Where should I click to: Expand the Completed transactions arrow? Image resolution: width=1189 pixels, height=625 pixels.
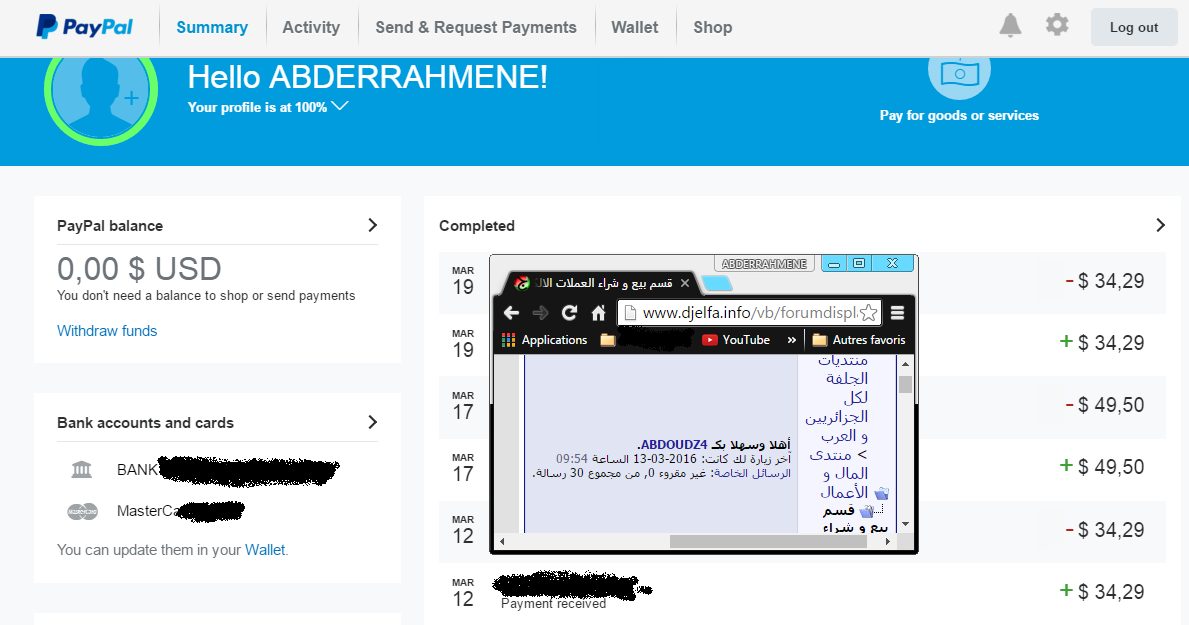click(x=1160, y=225)
